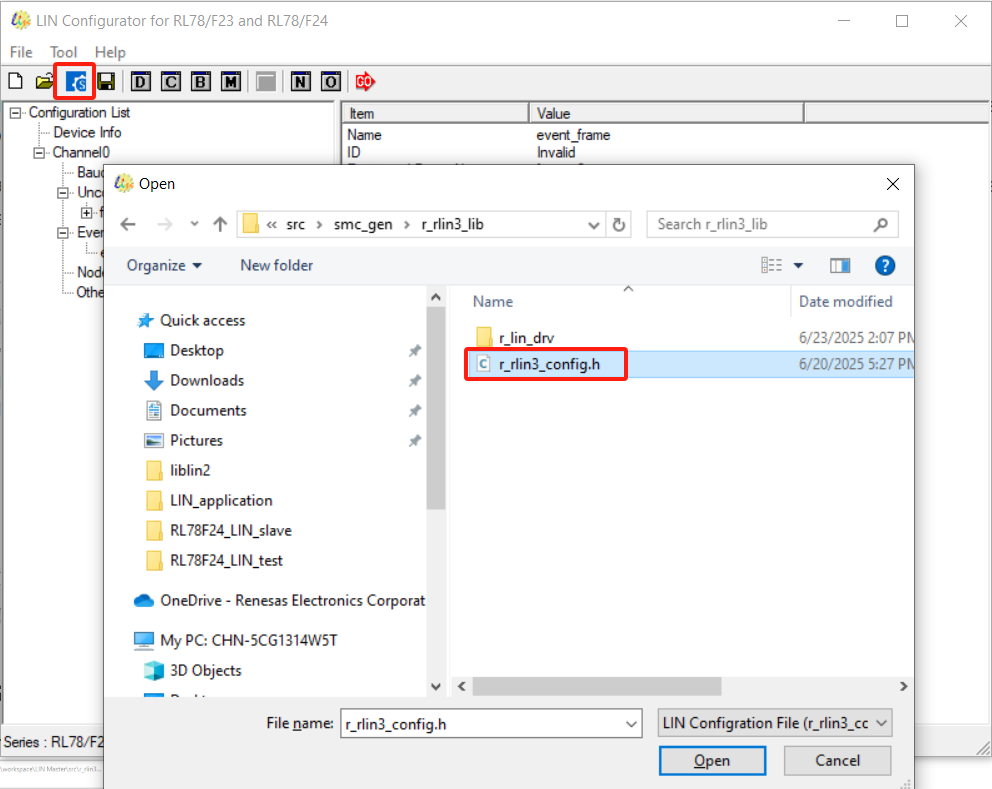Select the r_rlin3_config.h file
This screenshot has width=992, height=789.
point(549,364)
